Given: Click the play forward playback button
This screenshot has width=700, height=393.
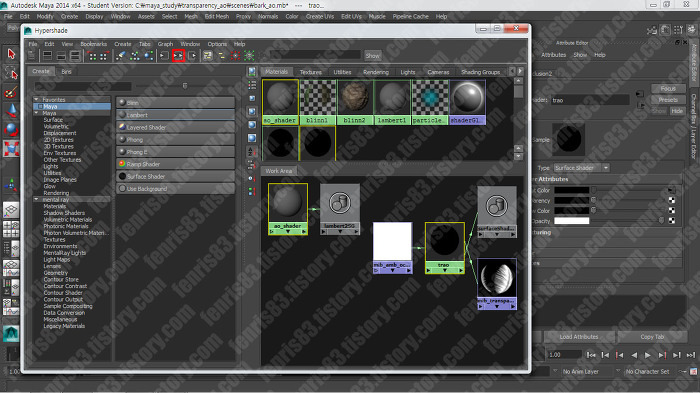Looking at the screenshot, I should 648,355.
